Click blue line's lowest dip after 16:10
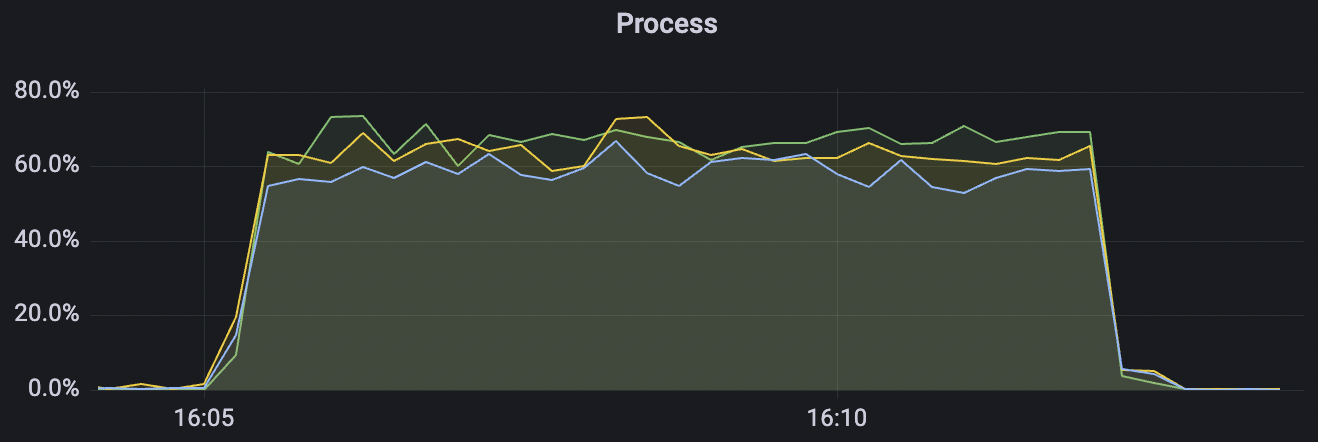This screenshot has width=1318, height=442. click(x=963, y=193)
